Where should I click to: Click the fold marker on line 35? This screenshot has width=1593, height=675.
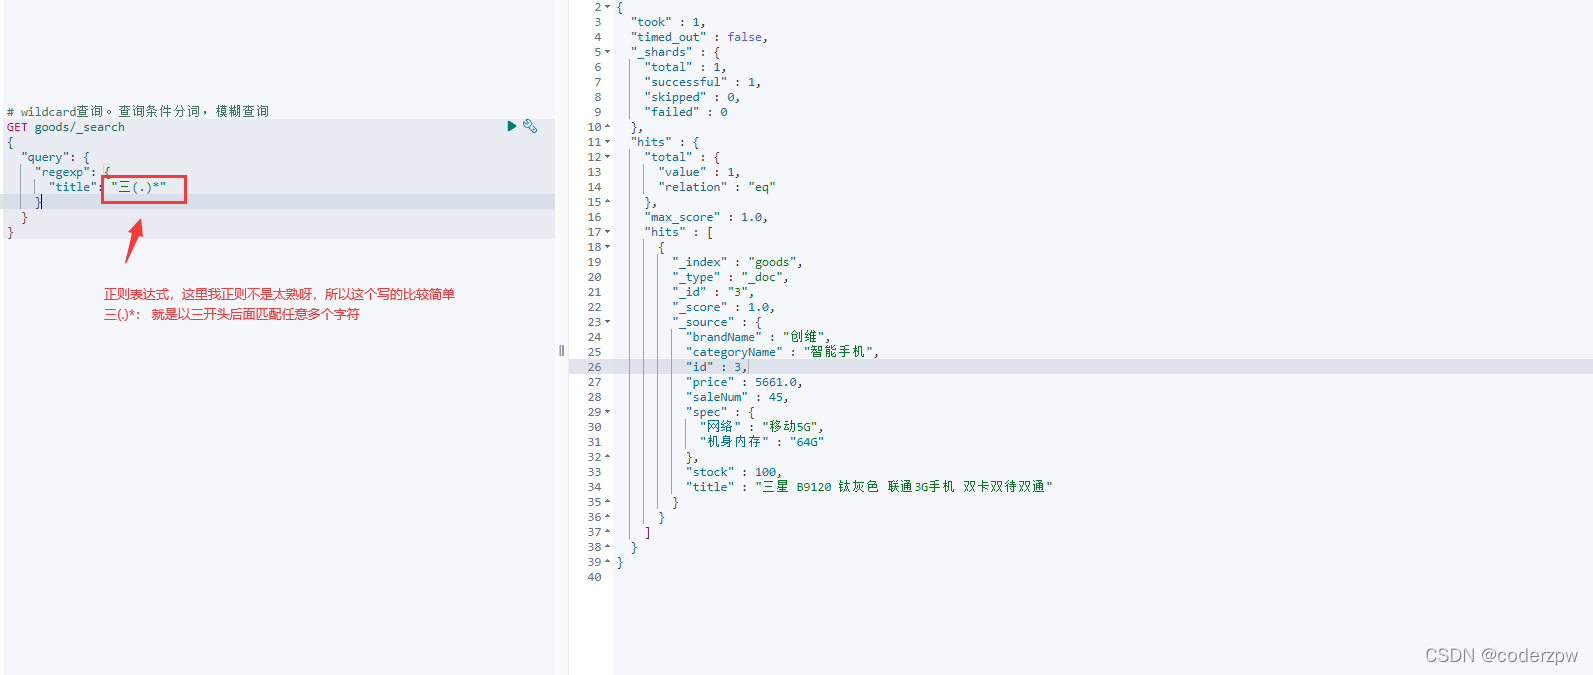pyautogui.click(x=607, y=502)
